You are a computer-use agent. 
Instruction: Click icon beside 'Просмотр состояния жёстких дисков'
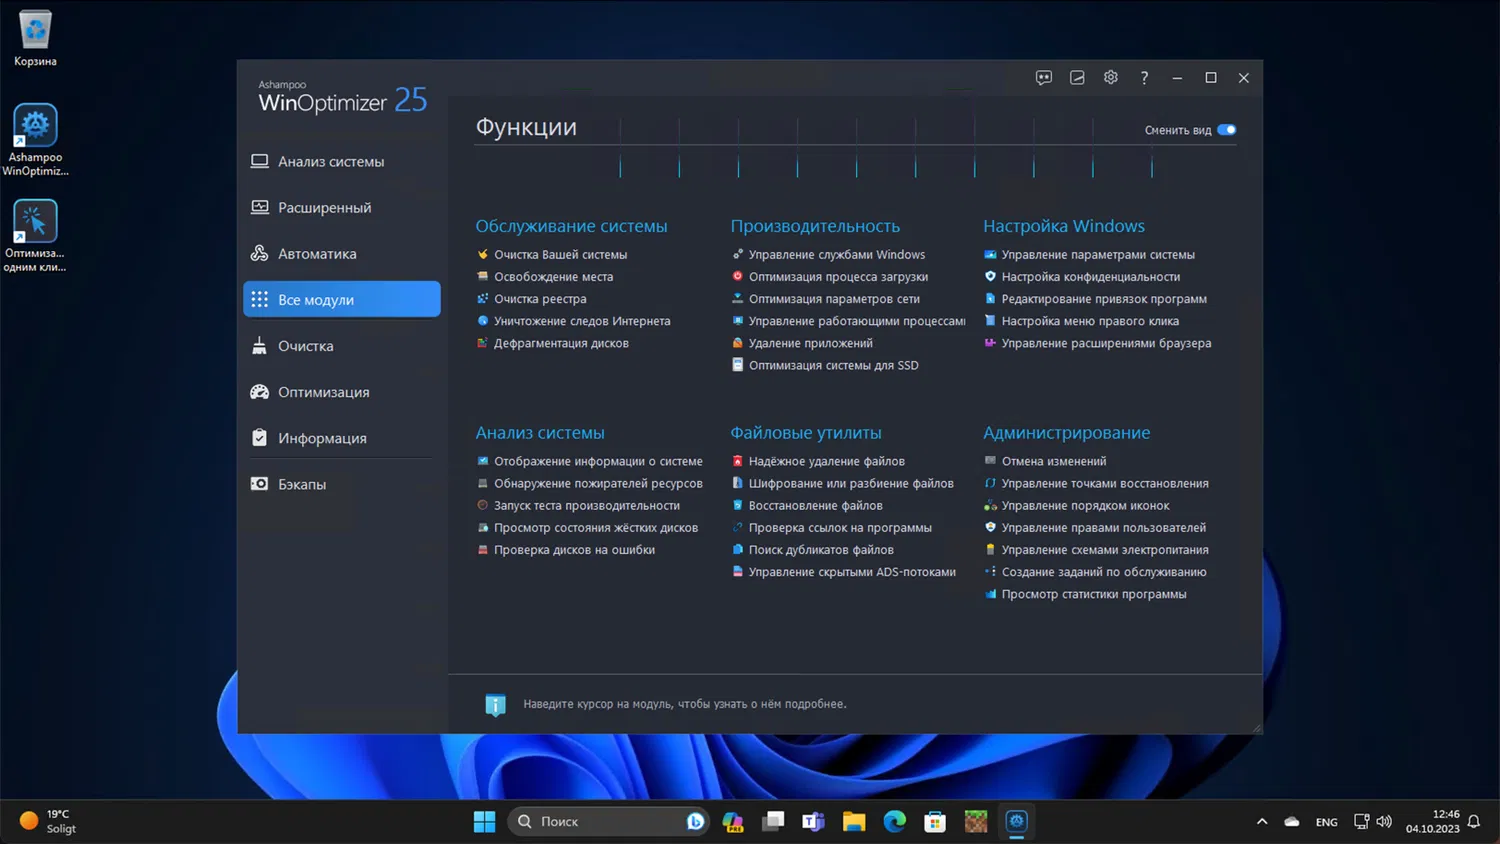483,528
